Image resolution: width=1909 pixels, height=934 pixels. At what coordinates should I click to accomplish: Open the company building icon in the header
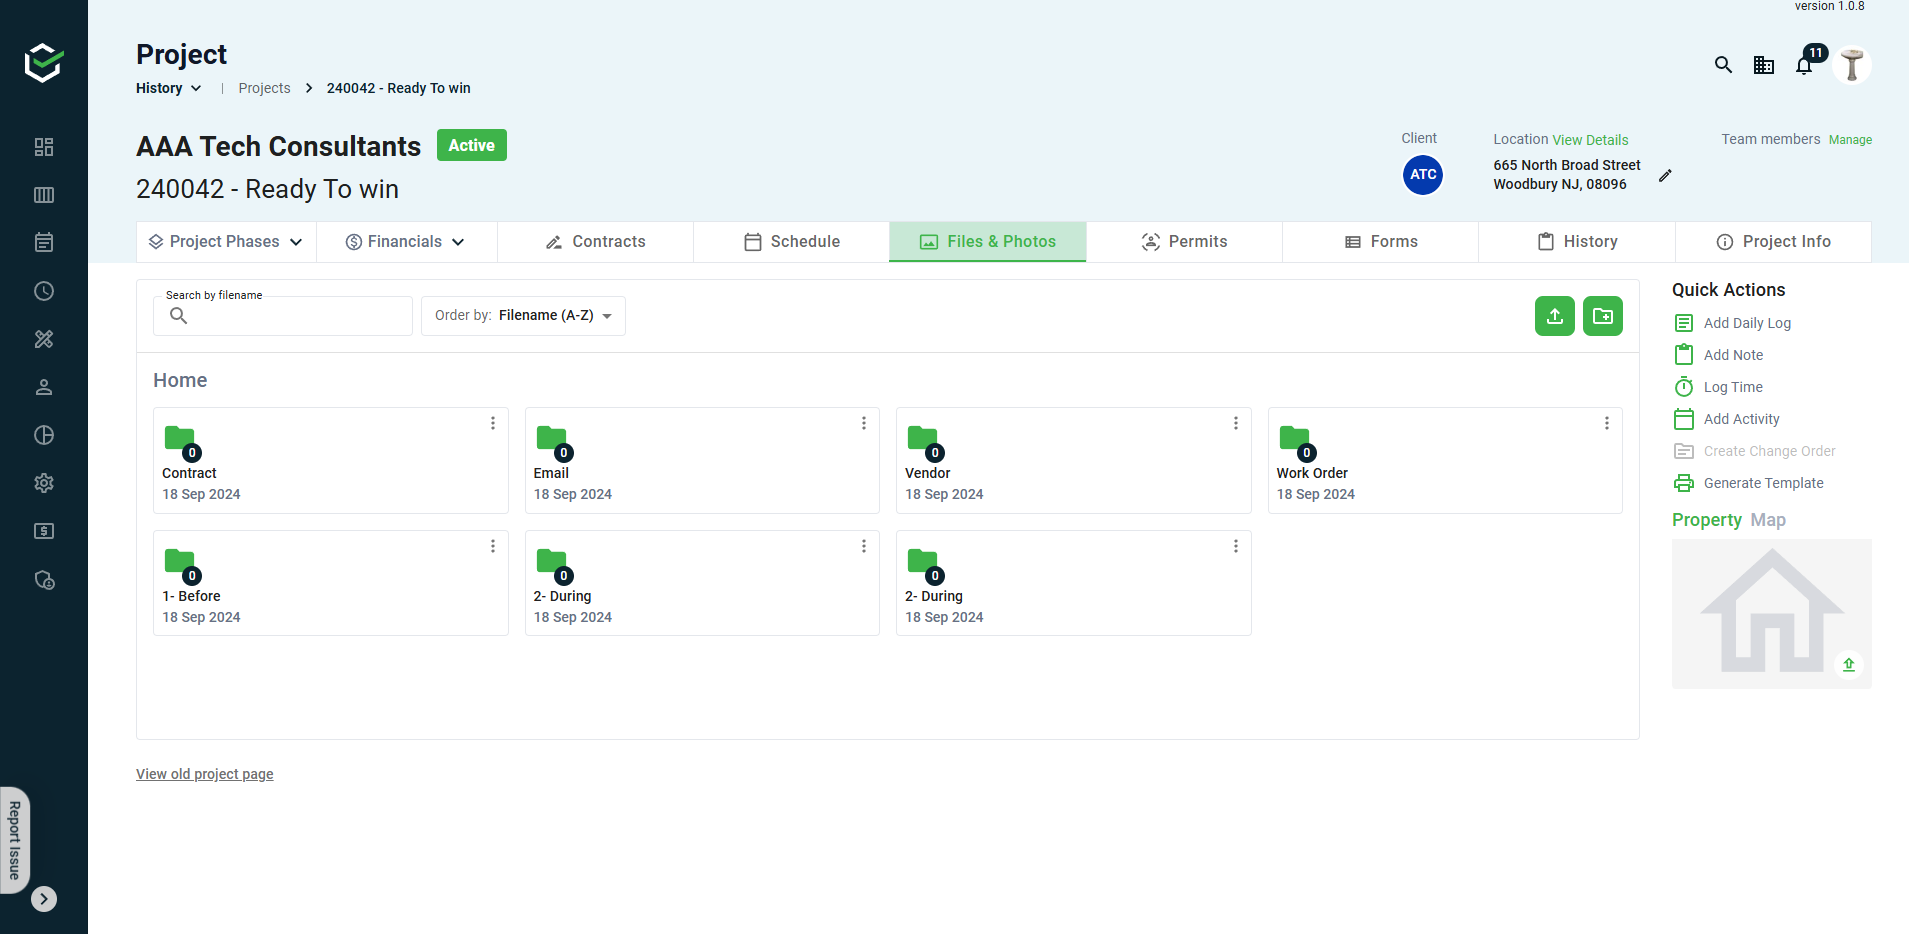click(x=1764, y=65)
